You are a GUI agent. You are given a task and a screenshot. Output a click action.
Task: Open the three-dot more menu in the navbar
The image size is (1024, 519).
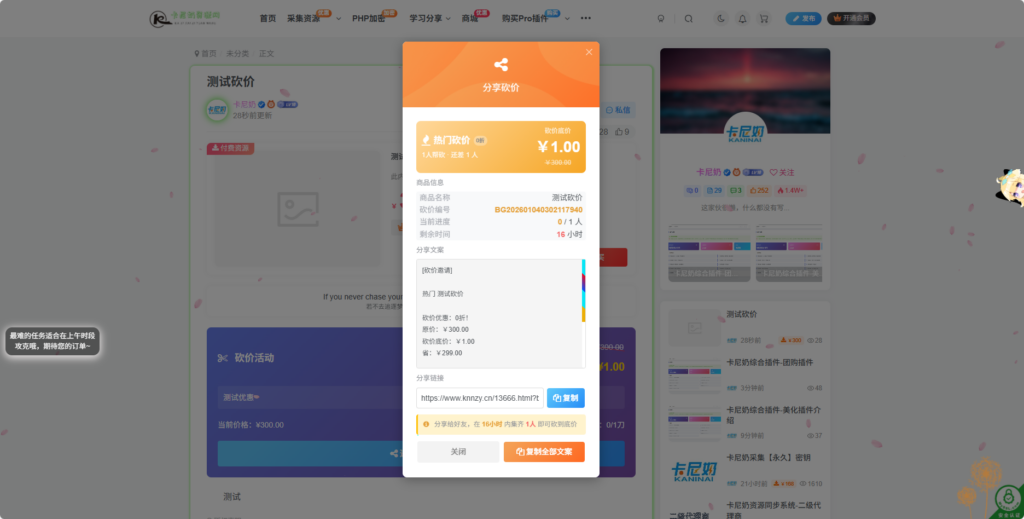click(x=586, y=18)
